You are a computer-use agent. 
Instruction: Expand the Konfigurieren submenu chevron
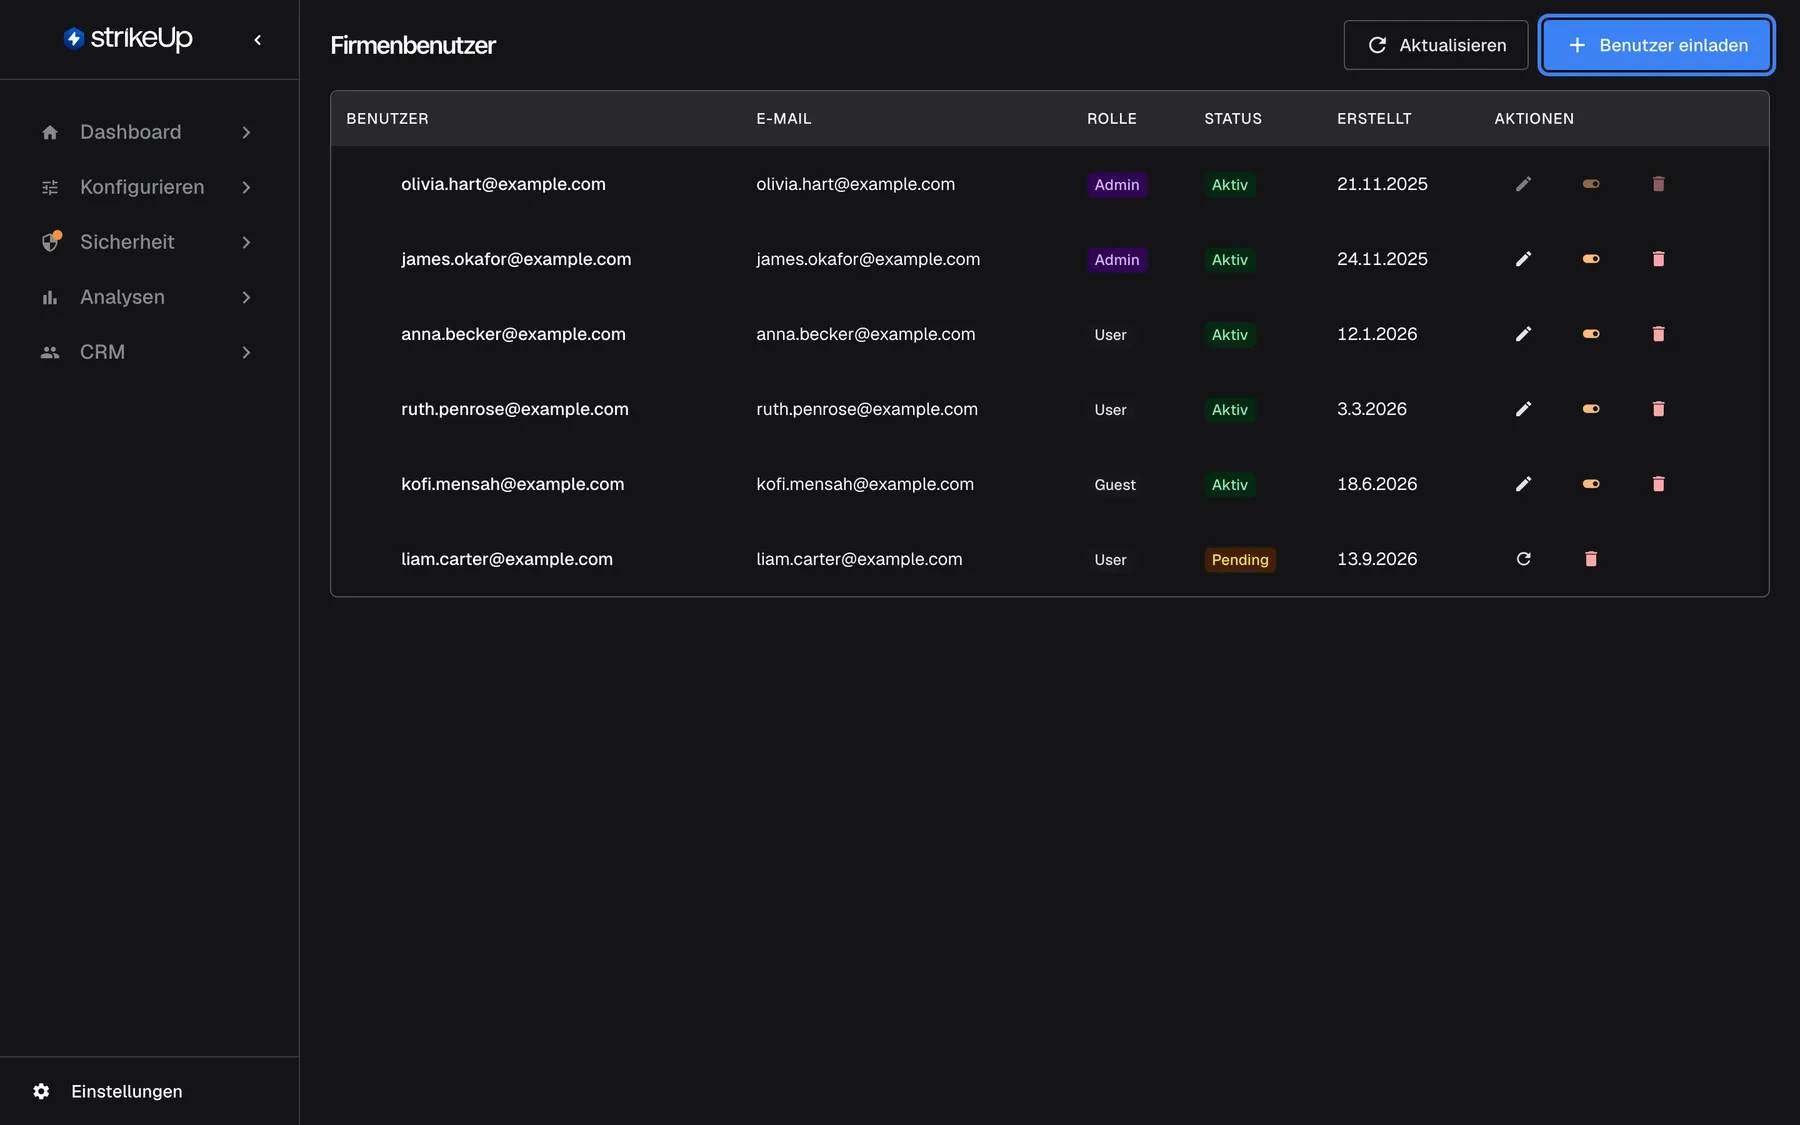[x=246, y=187]
